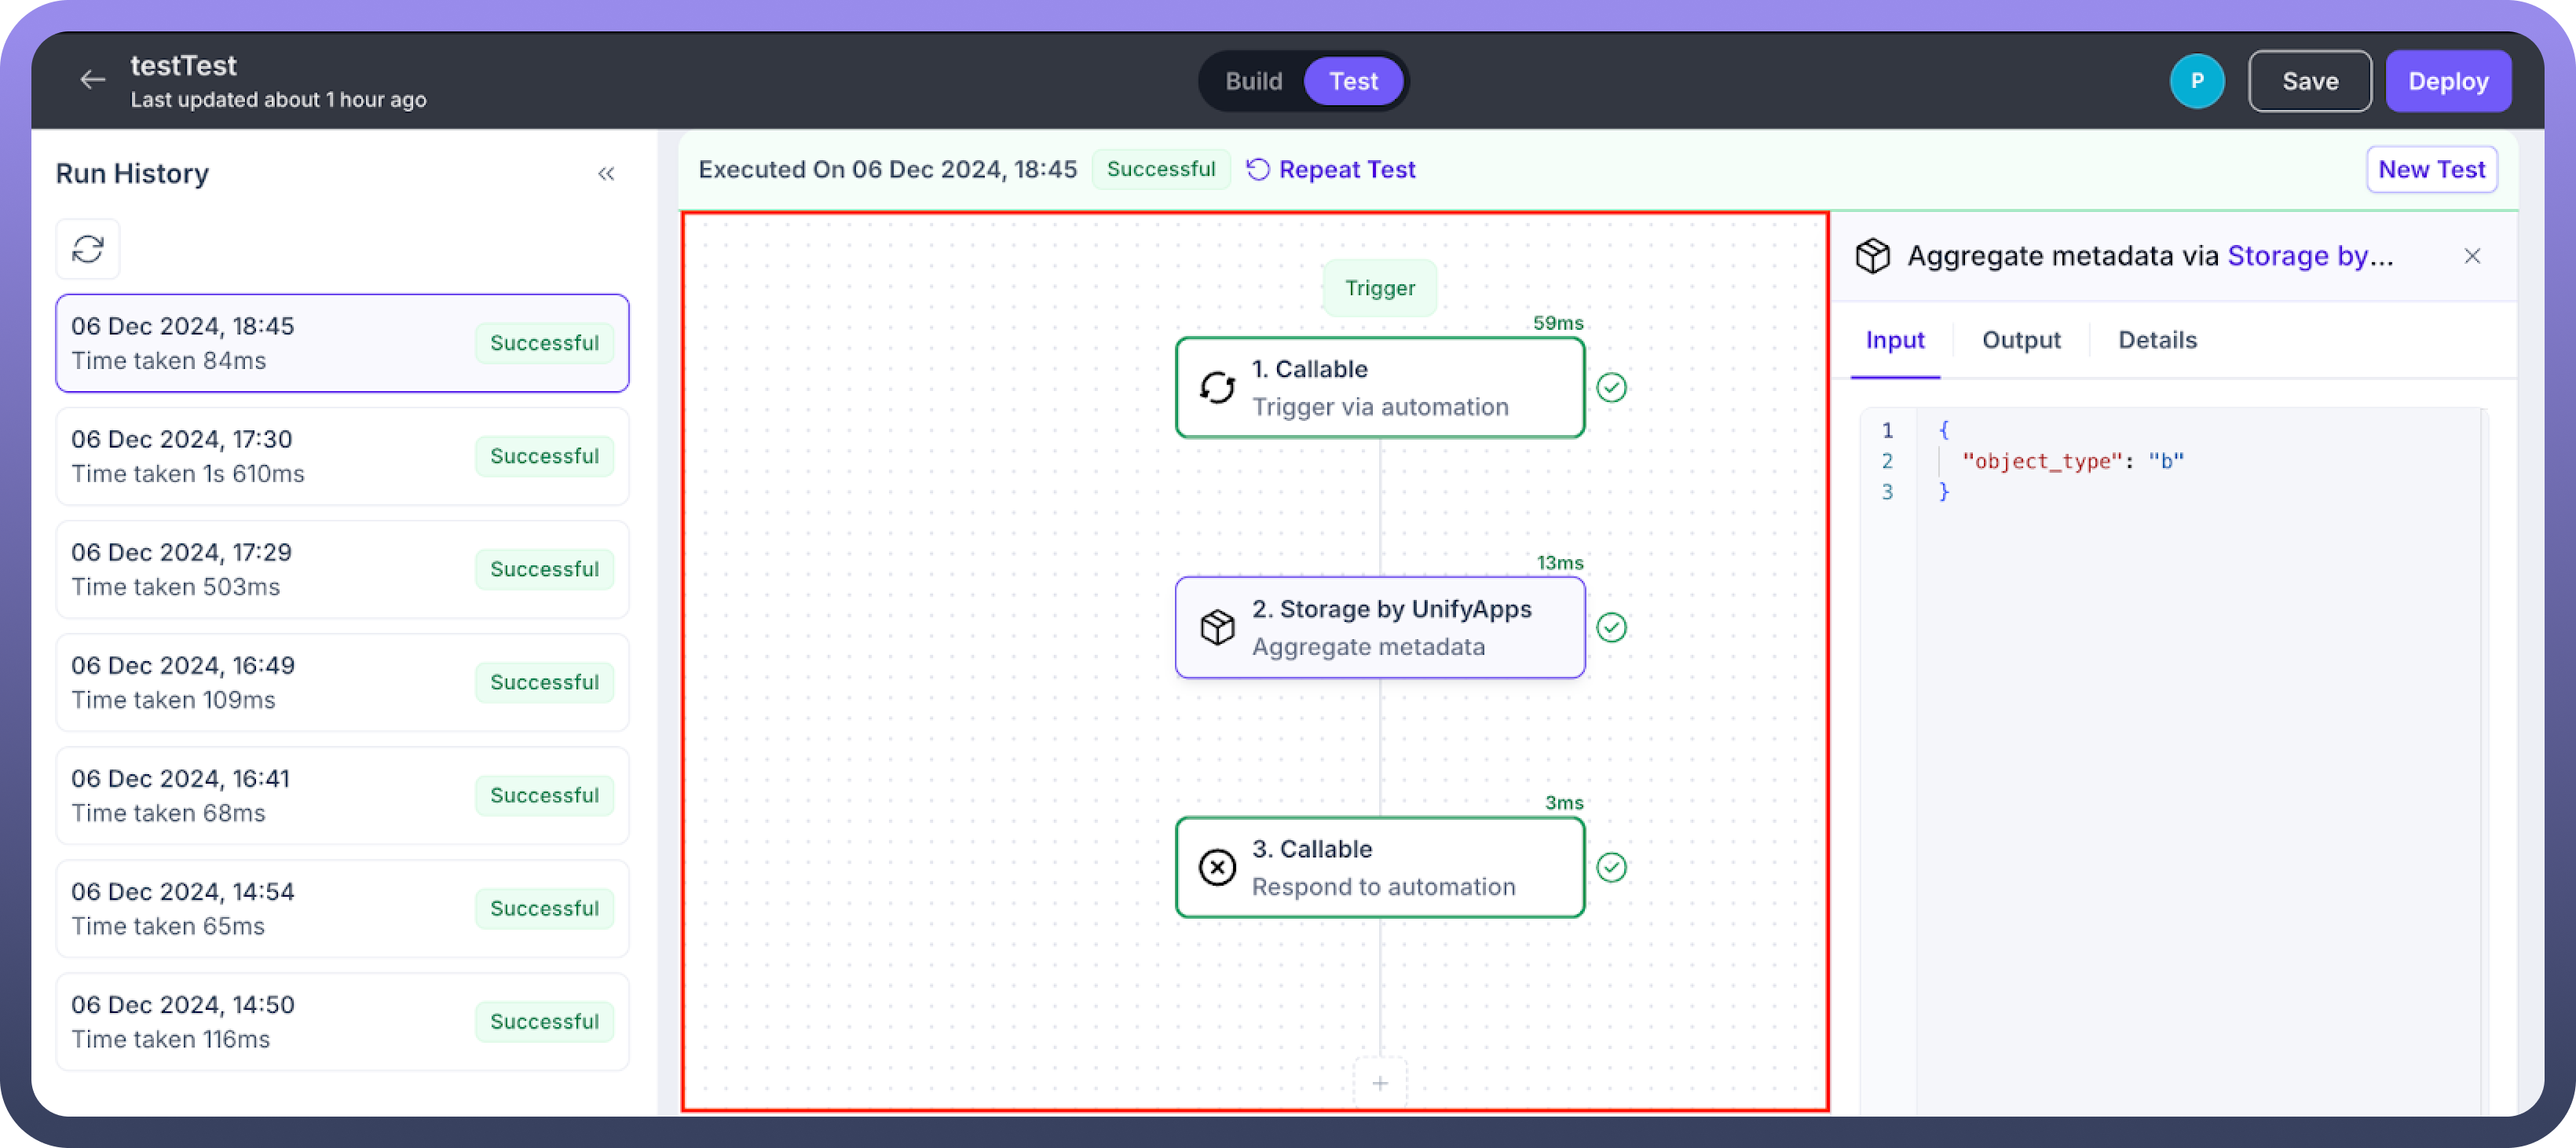Select the 06 Dec 2024, 17:30 run

342,456
